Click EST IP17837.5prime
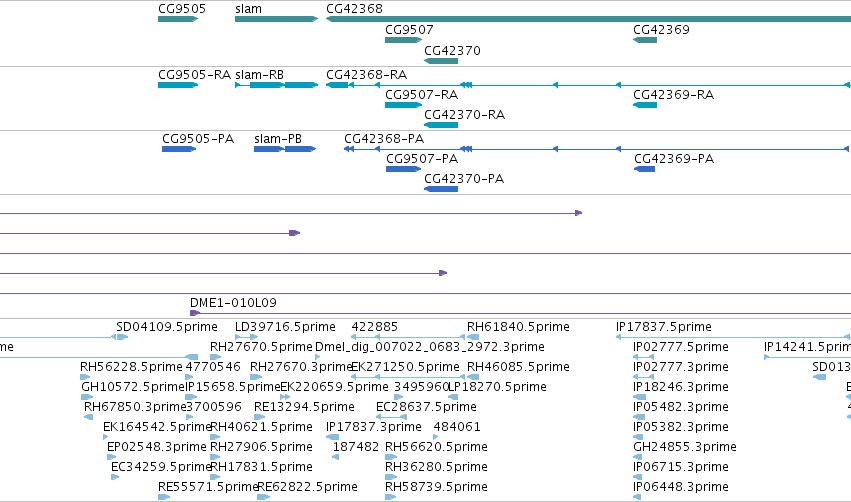The height and width of the screenshot is (502, 851). tap(663, 327)
